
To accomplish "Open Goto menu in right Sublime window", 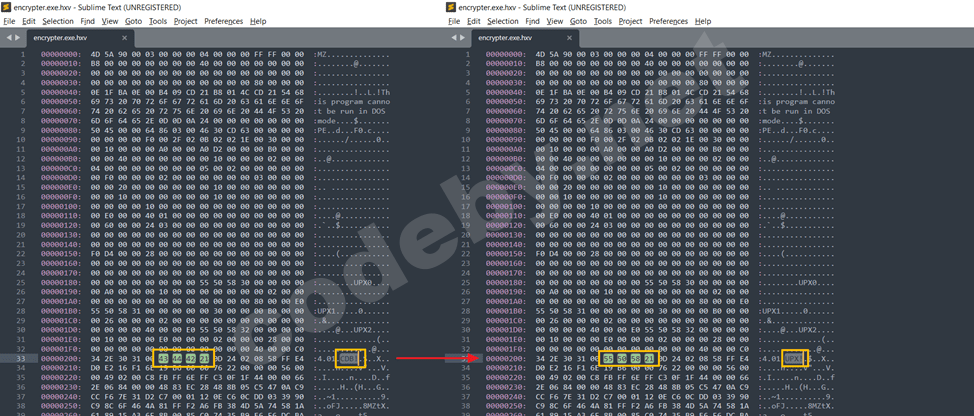I will [x=578, y=21].
